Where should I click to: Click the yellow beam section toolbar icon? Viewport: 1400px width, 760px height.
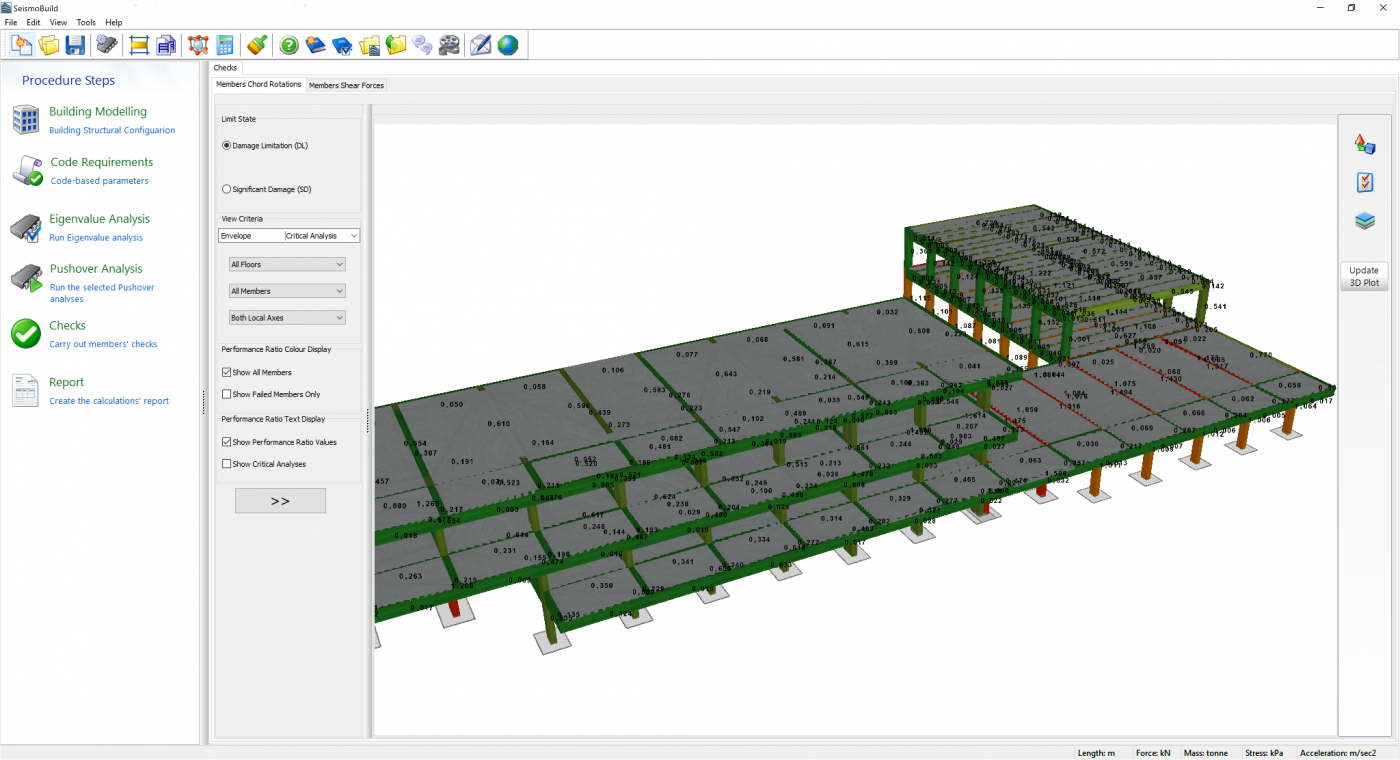(139, 45)
